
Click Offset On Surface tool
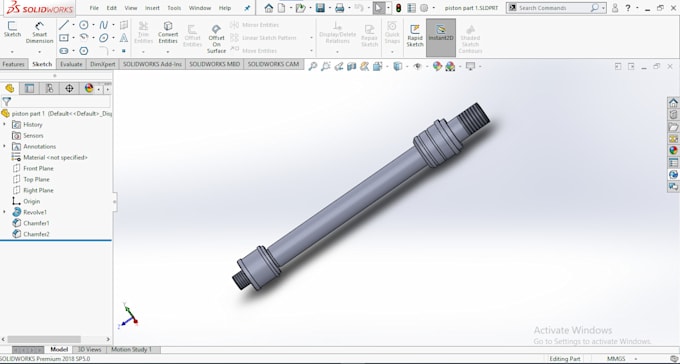[x=216, y=39]
